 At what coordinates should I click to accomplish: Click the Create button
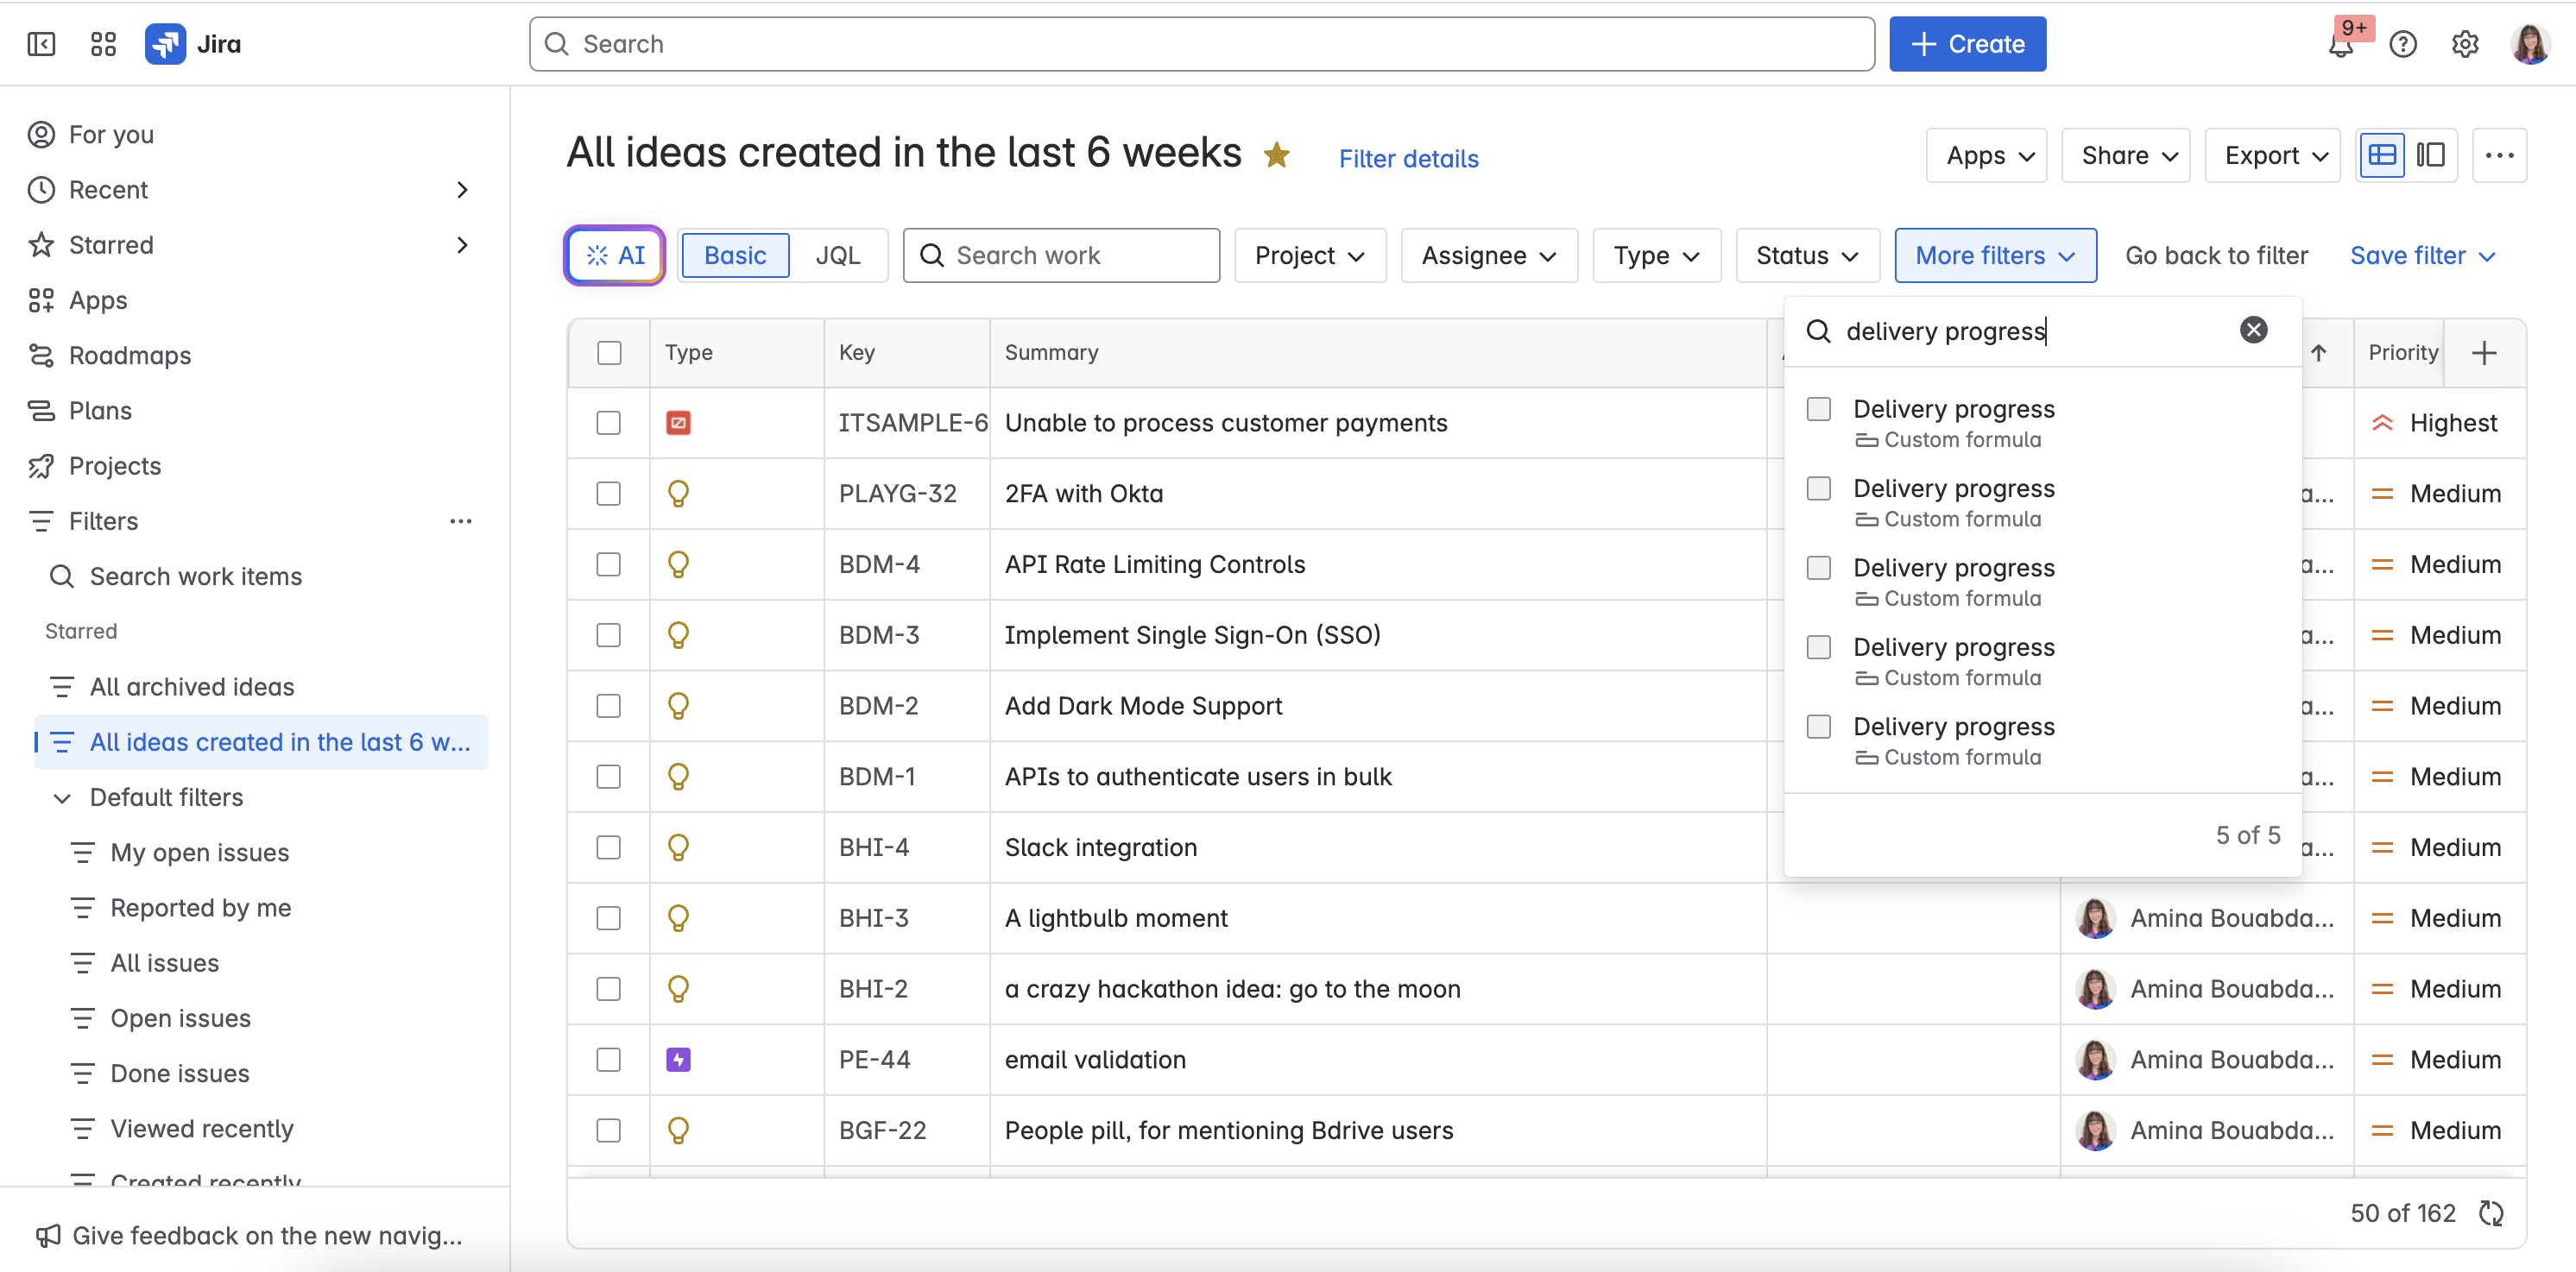[1967, 43]
